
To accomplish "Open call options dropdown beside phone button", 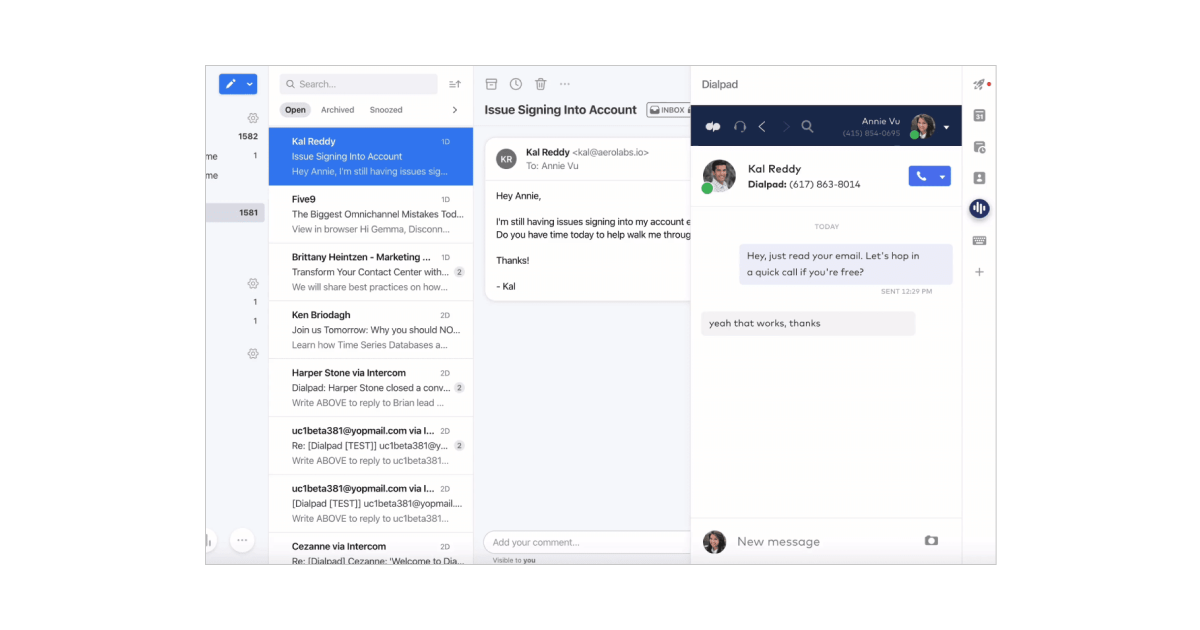I will 942,176.
